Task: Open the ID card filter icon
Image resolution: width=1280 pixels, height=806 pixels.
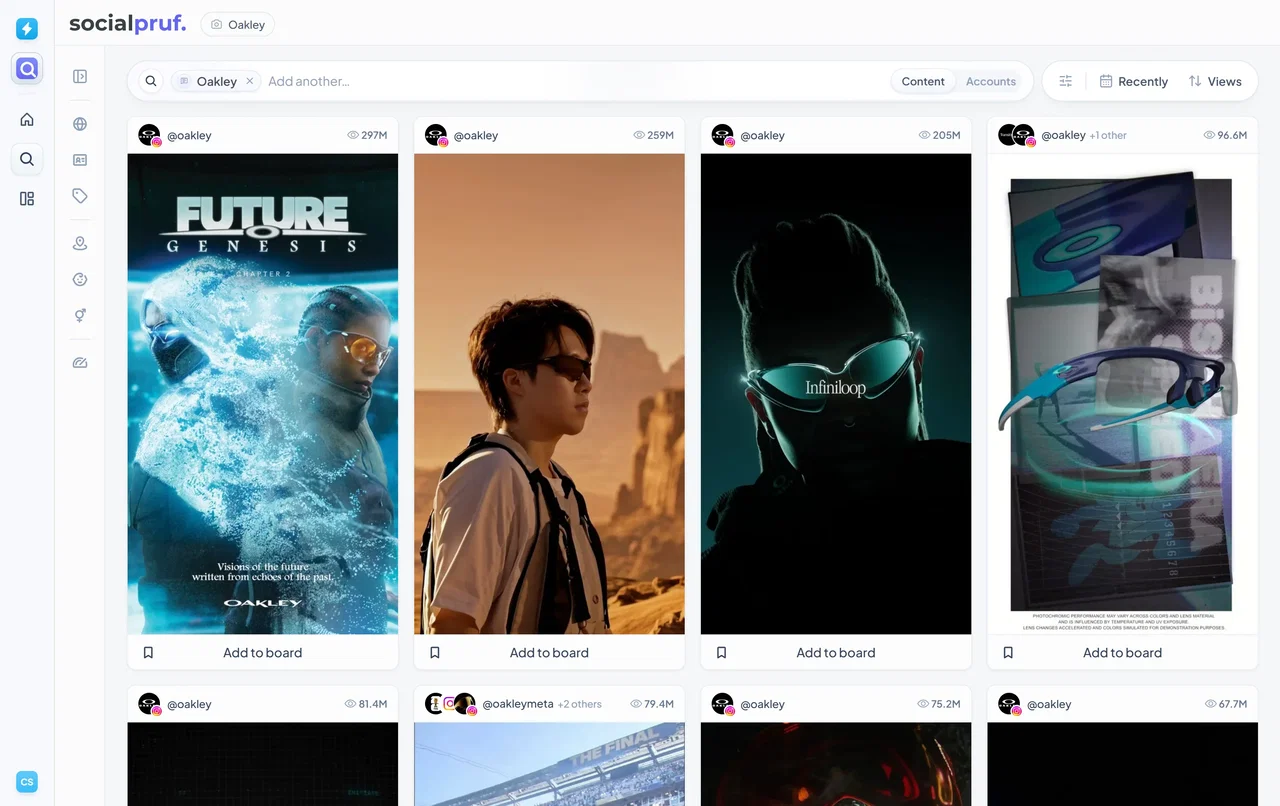Action: click(80, 160)
